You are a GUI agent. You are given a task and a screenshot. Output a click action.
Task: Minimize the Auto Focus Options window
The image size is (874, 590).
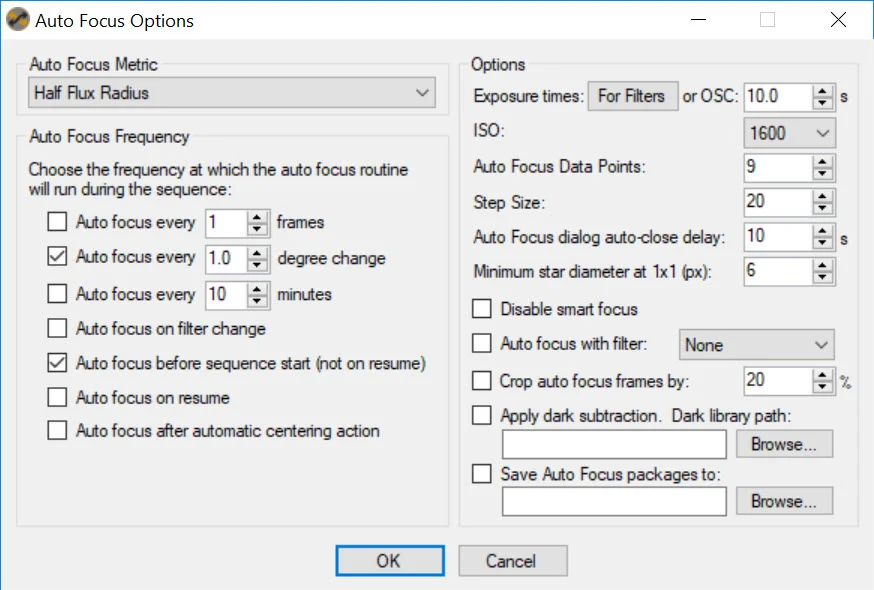point(698,20)
